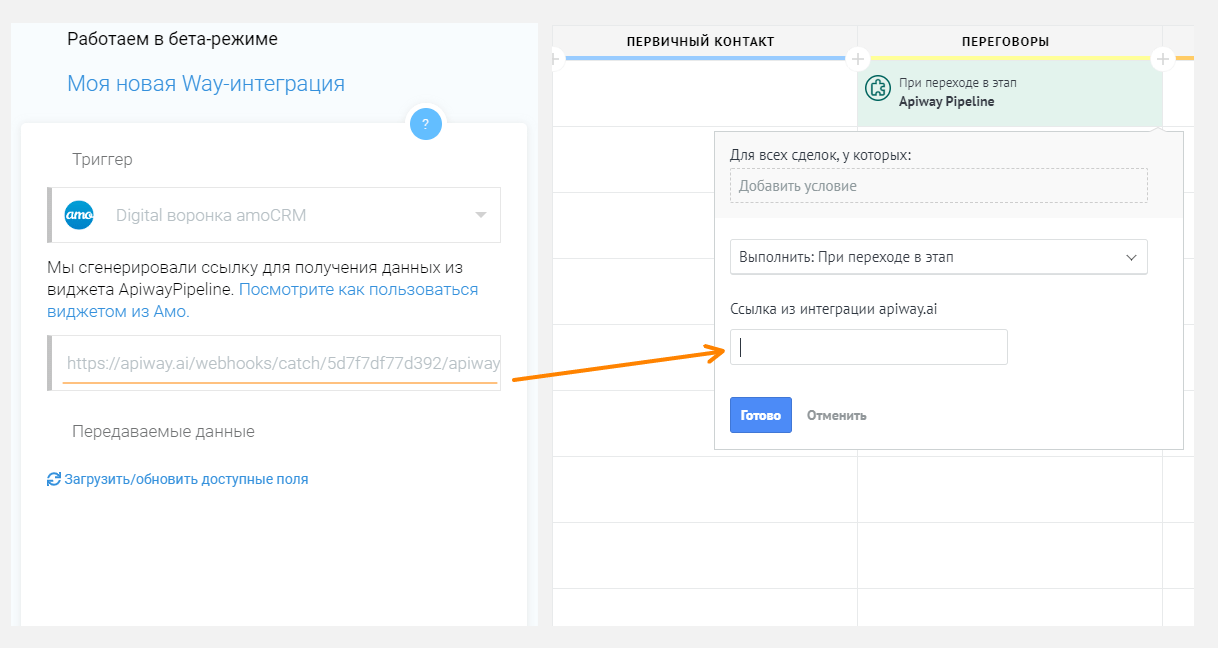Click the Apiway Pipeline puzzle icon
The image size is (1218, 648).
[877, 88]
